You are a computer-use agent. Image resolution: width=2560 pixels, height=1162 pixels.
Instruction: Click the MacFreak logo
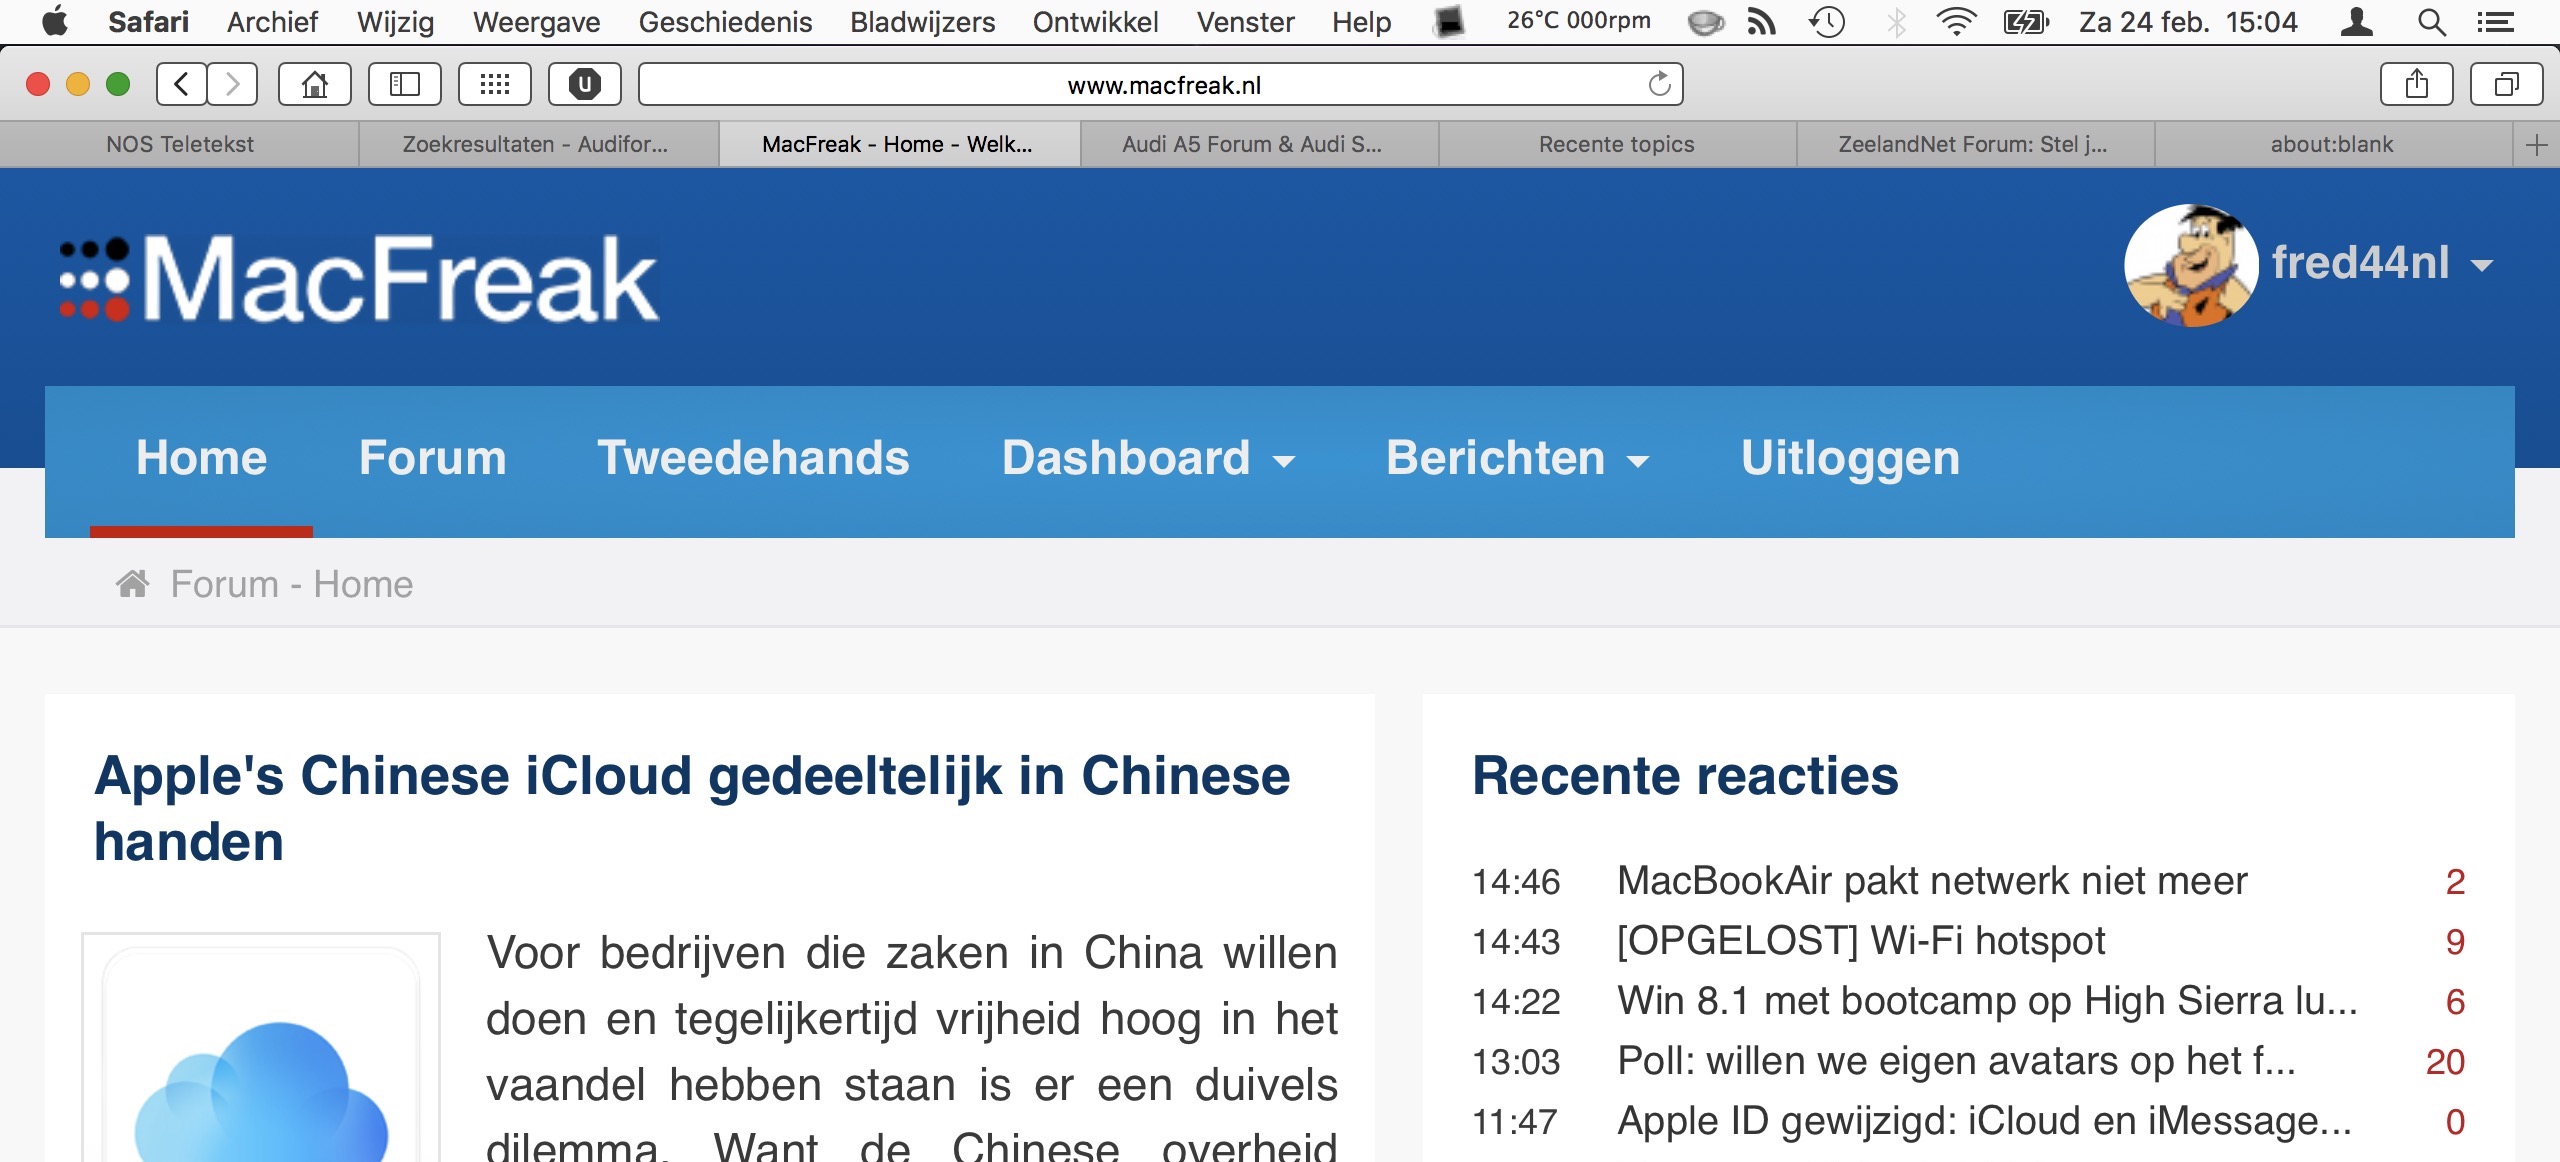pos(360,279)
